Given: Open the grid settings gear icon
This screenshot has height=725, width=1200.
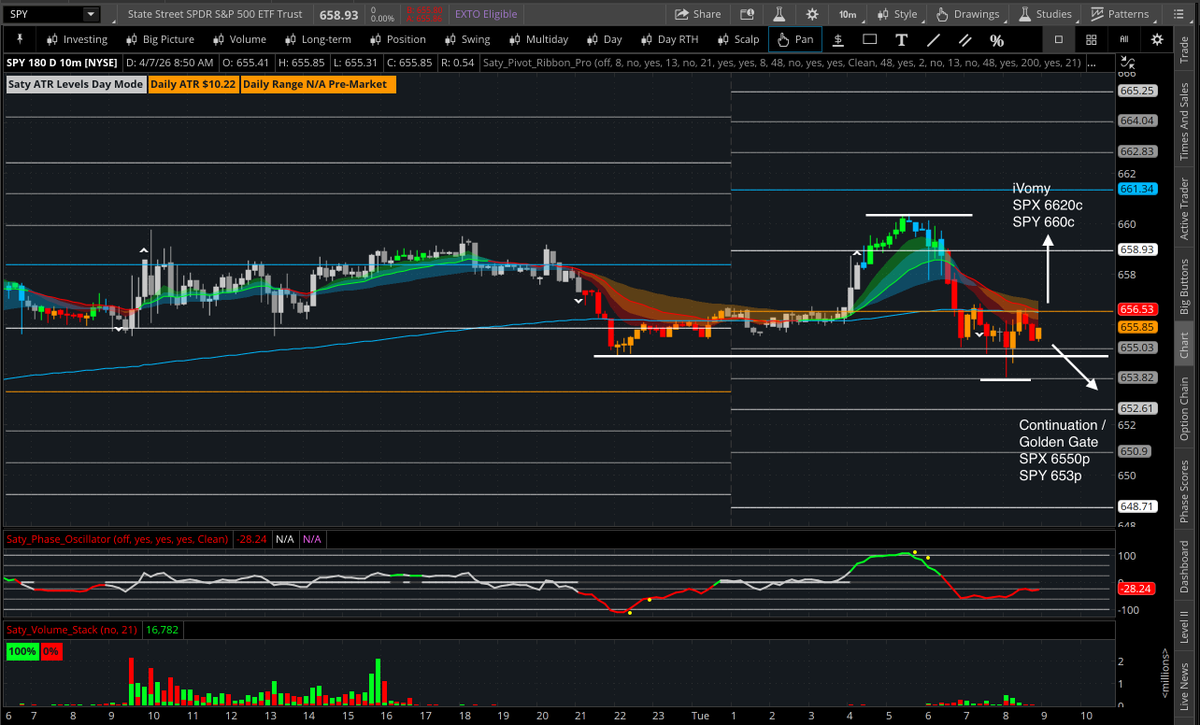Looking at the screenshot, I should point(1157,40).
